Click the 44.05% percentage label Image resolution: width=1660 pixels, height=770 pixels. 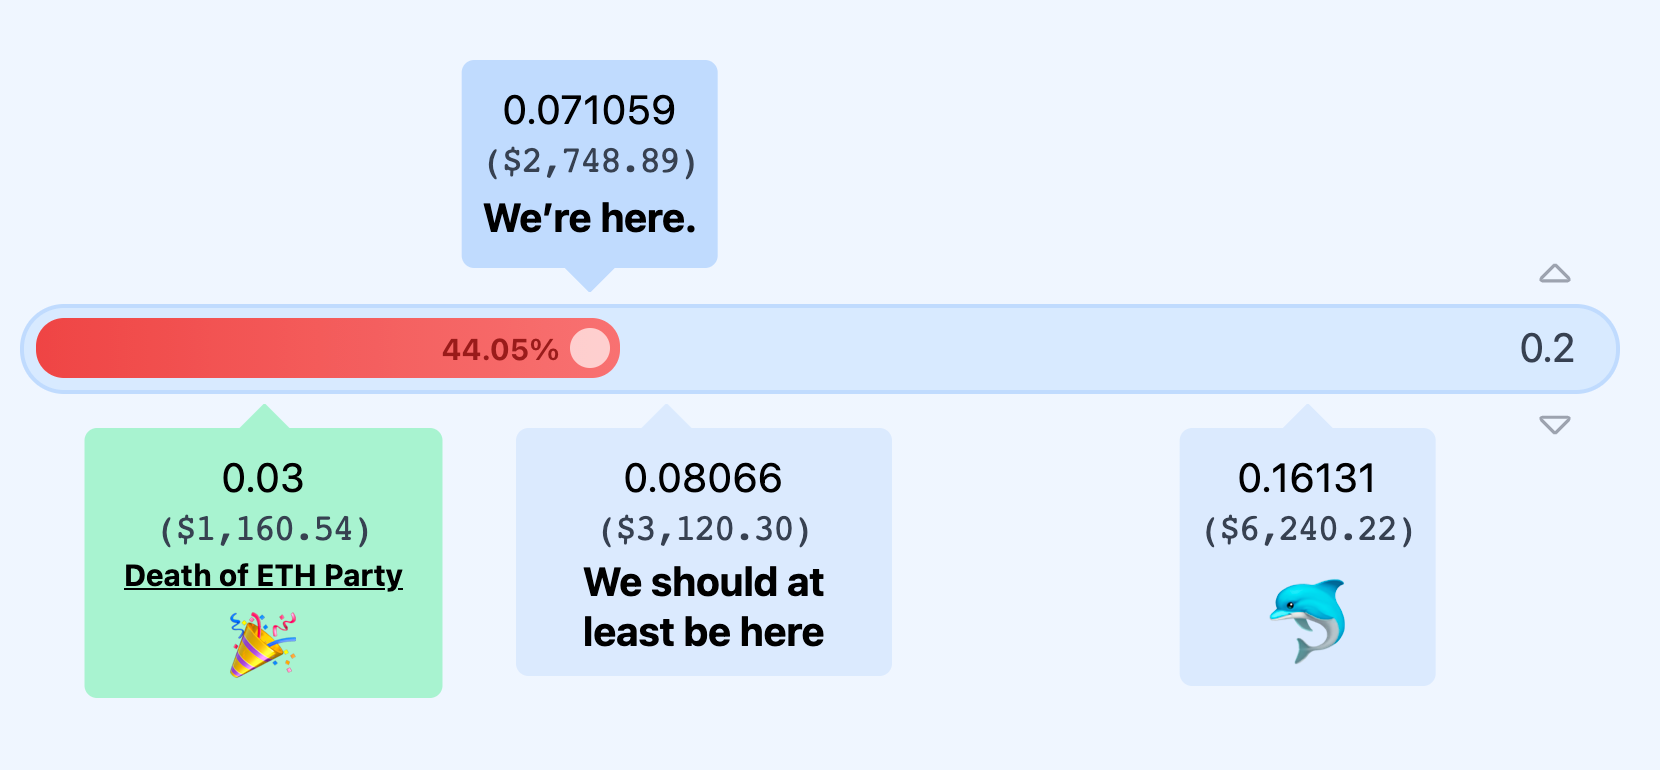click(x=500, y=350)
